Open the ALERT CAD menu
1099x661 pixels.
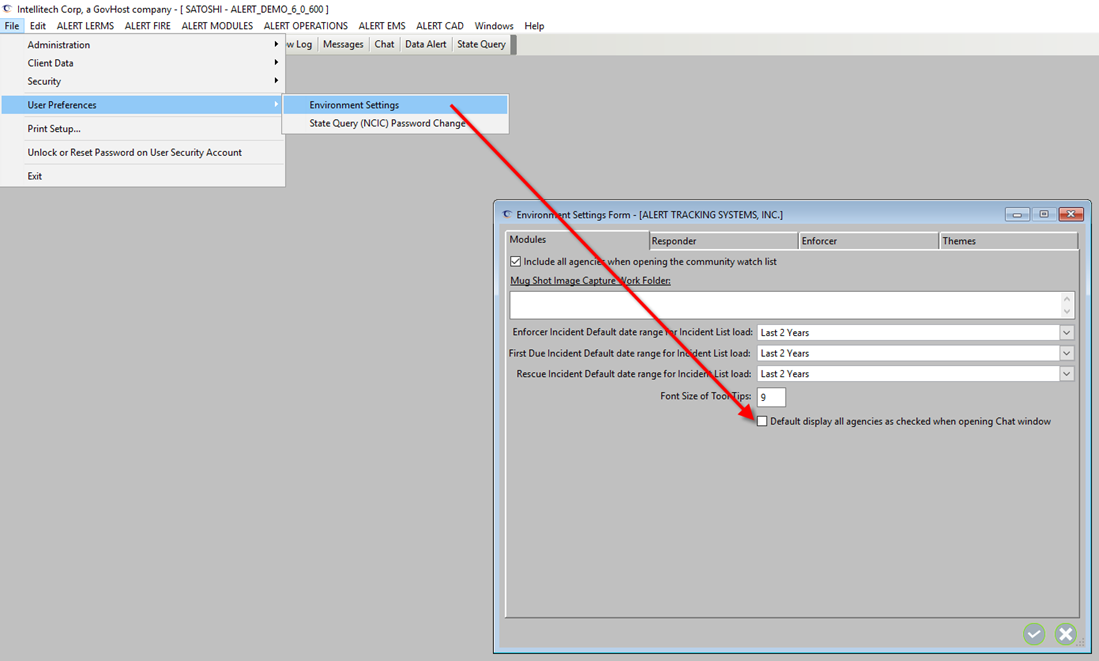click(440, 26)
